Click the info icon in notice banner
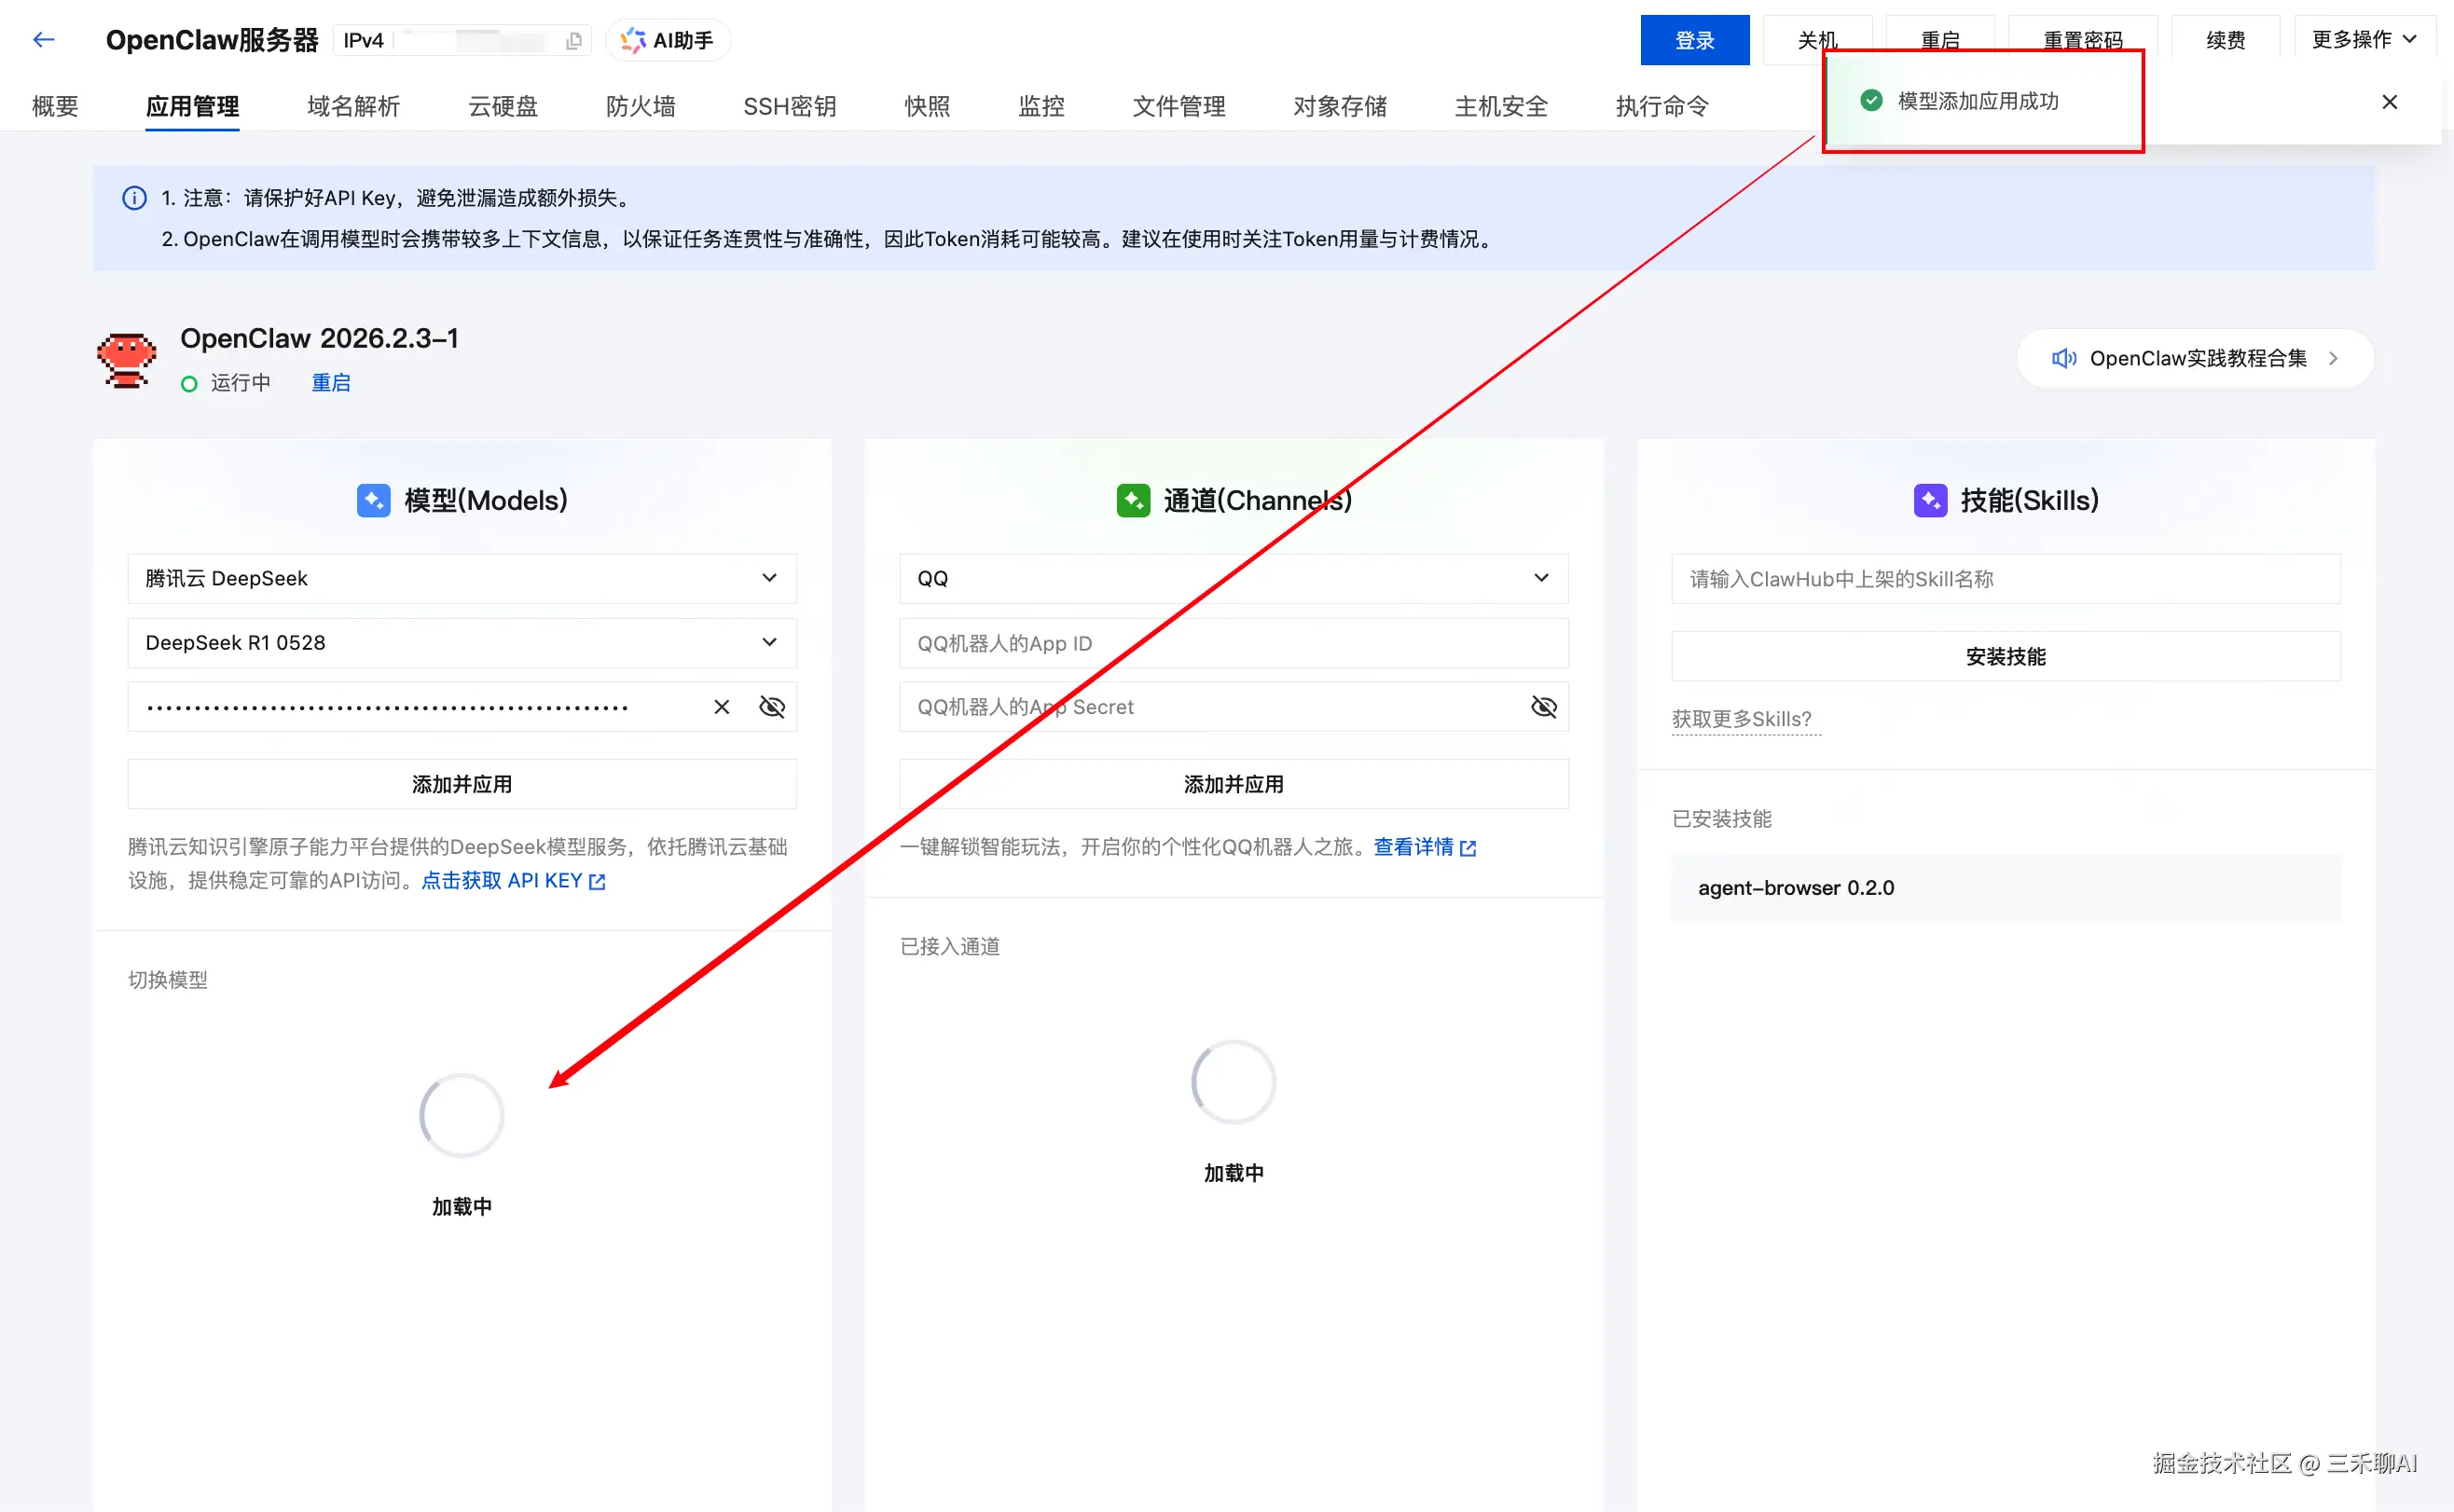This screenshot has width=2454, height=1512. [134, 198]
